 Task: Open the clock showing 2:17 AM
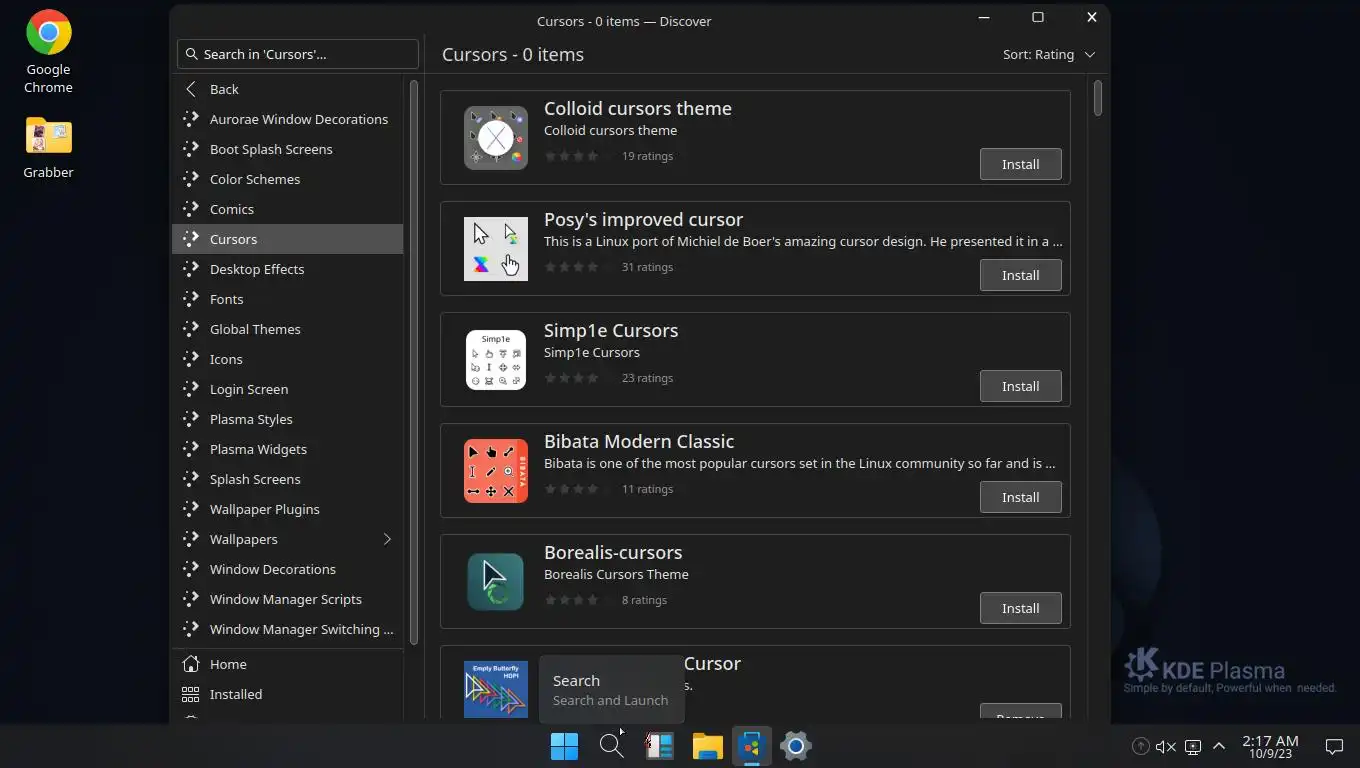coord(1270,746)
